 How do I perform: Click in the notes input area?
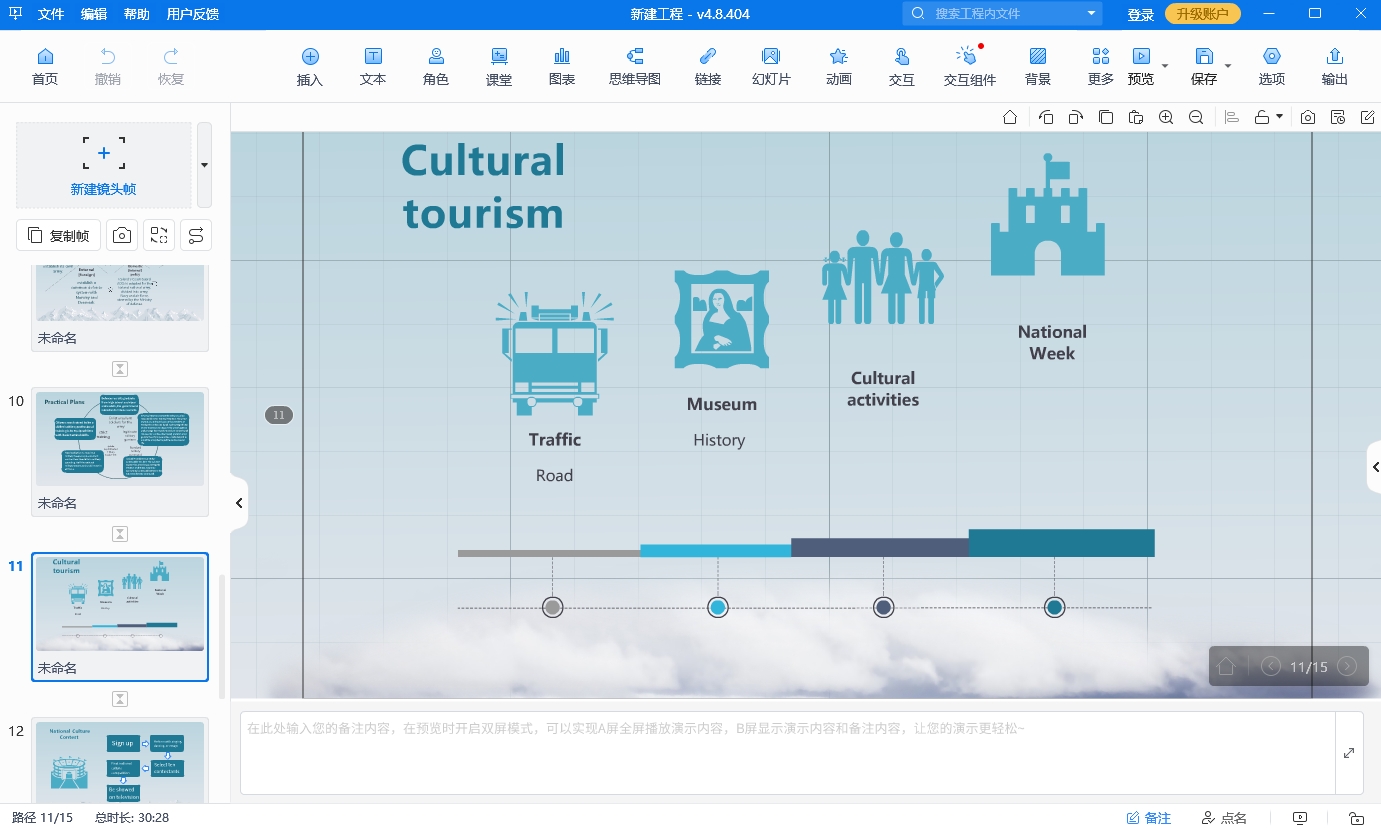pyautogui.click(x=788, y=753)
